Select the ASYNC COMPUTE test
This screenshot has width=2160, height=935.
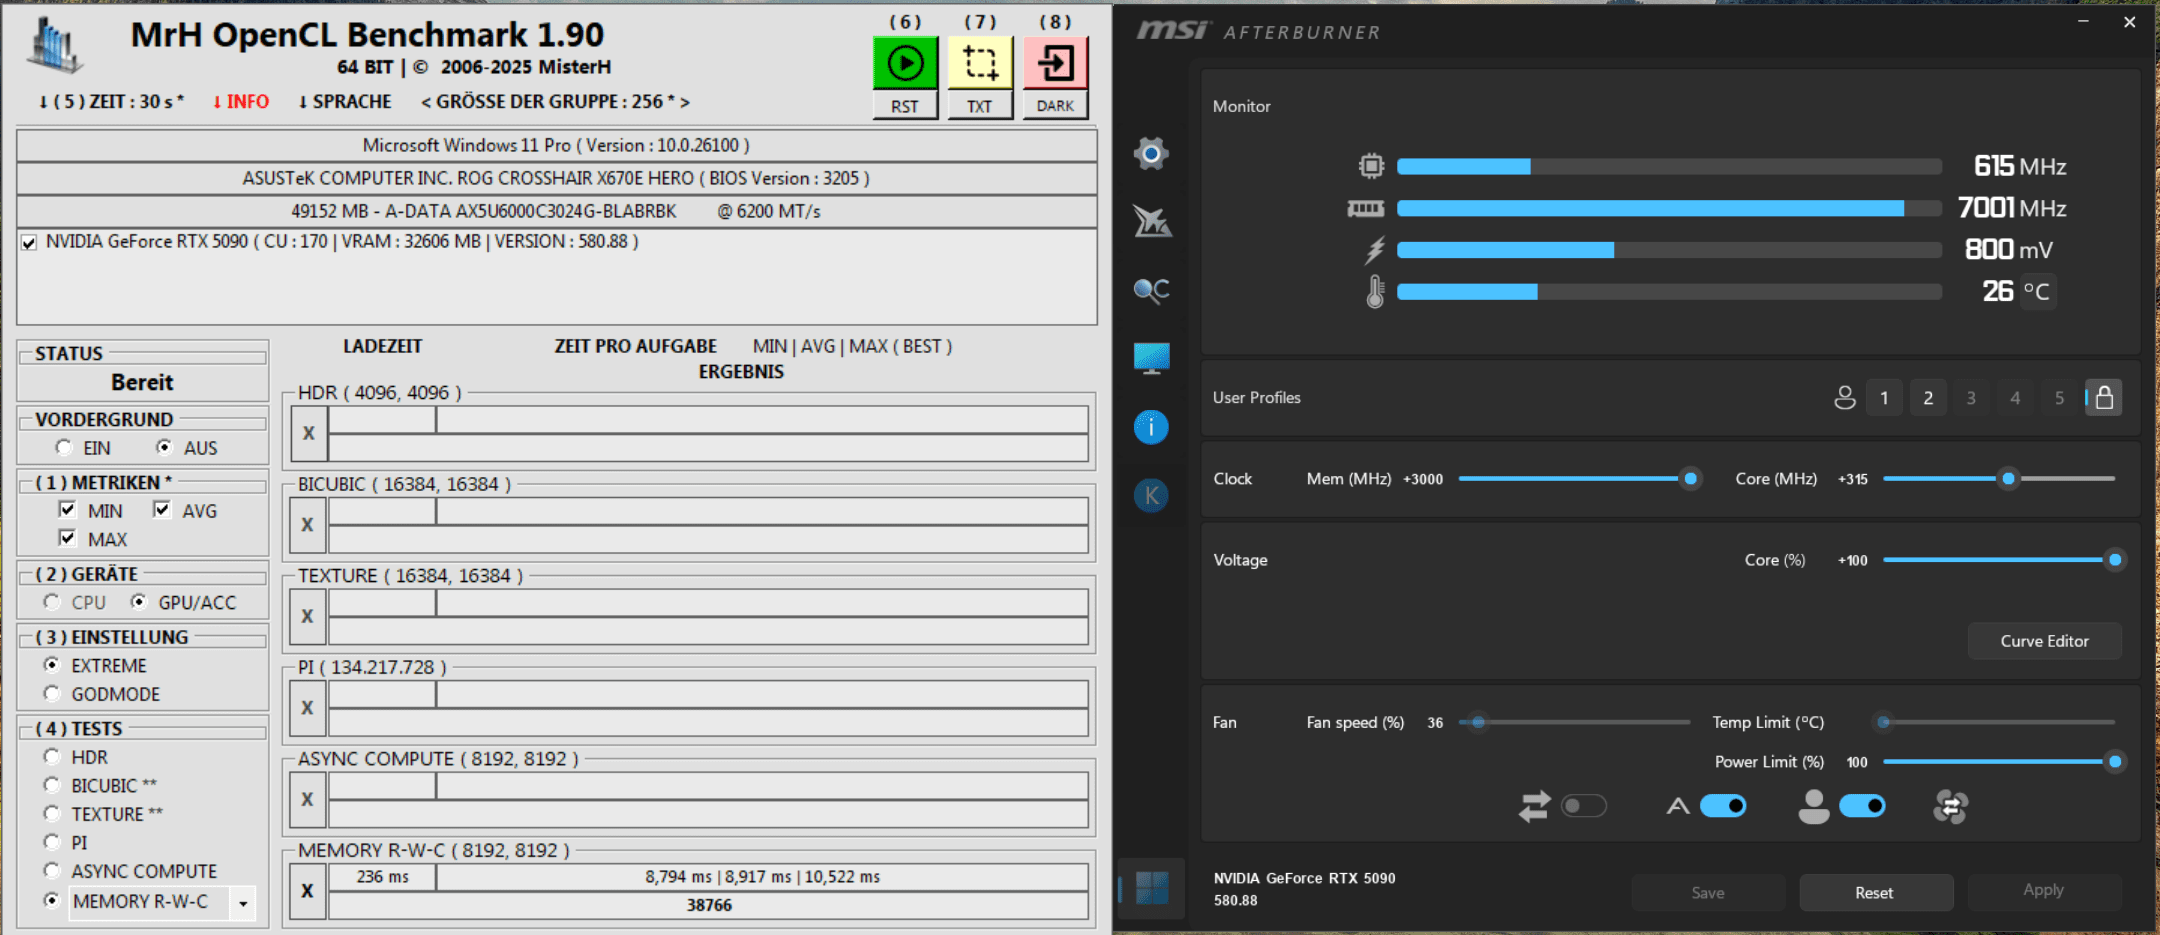tap(52, 871)
